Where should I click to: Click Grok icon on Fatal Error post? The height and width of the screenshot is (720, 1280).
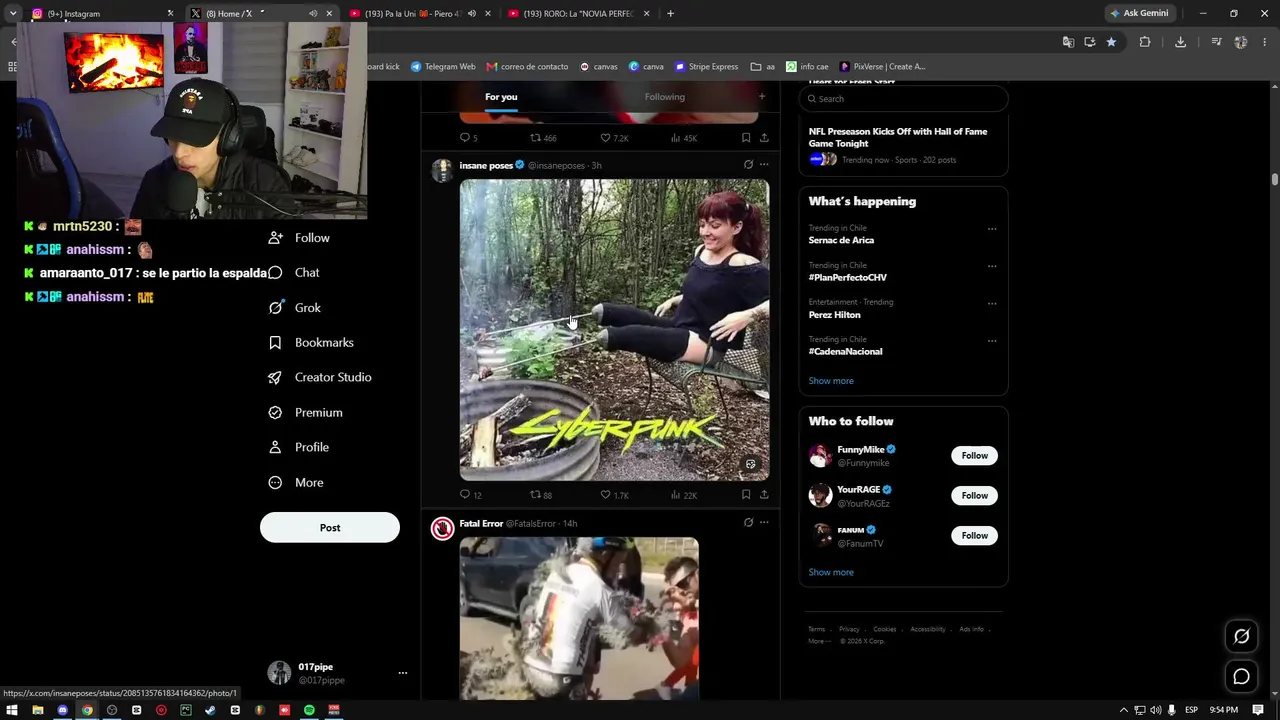click(x=748, y=523)
